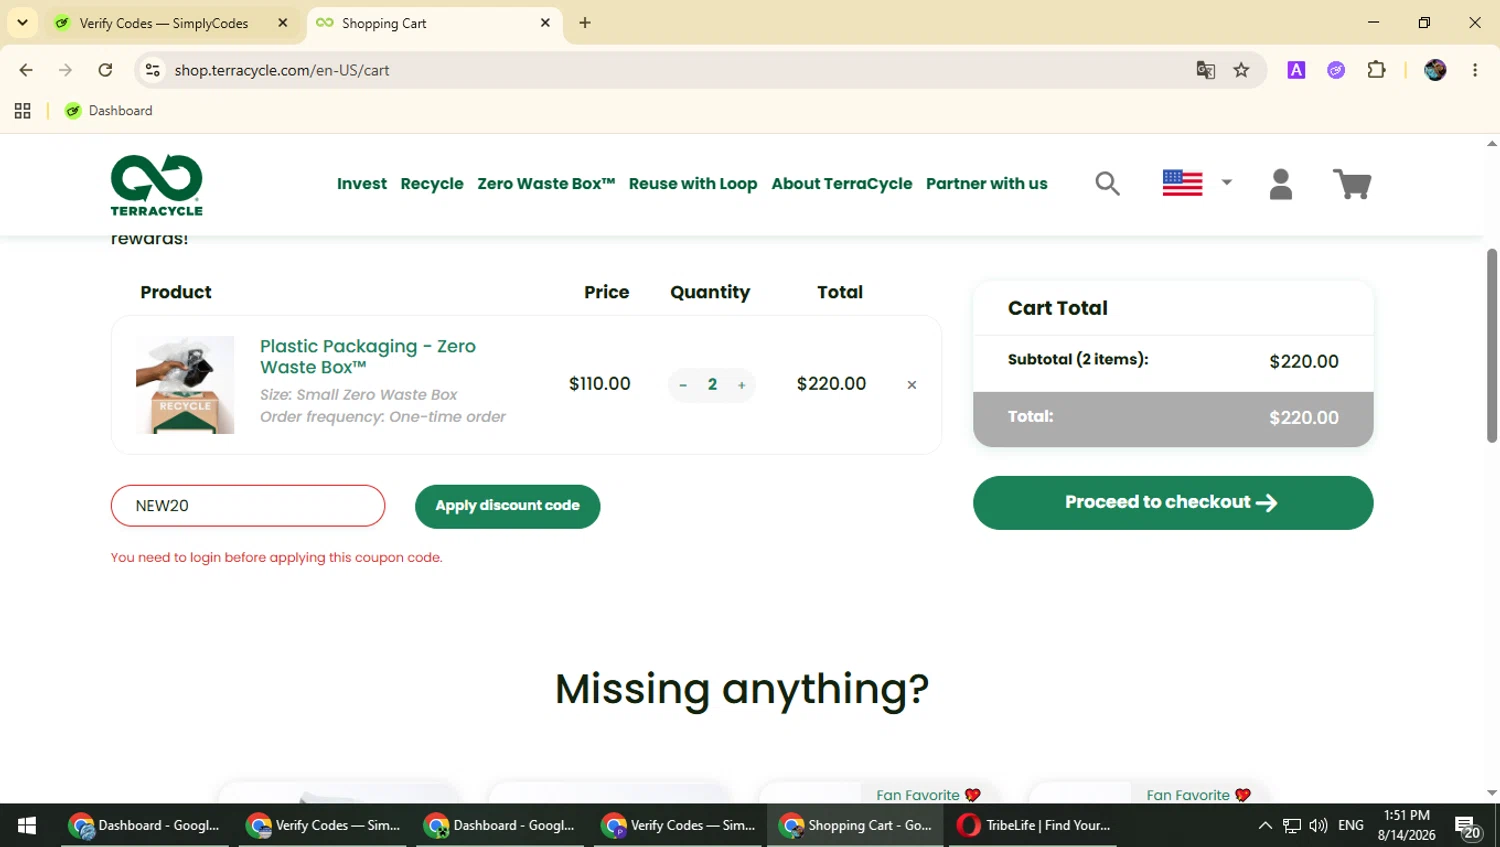The width and height of the screenshot is (1500, 847).
Task: Close the Shopping Cart browser tab
Action: click(545, 23)
